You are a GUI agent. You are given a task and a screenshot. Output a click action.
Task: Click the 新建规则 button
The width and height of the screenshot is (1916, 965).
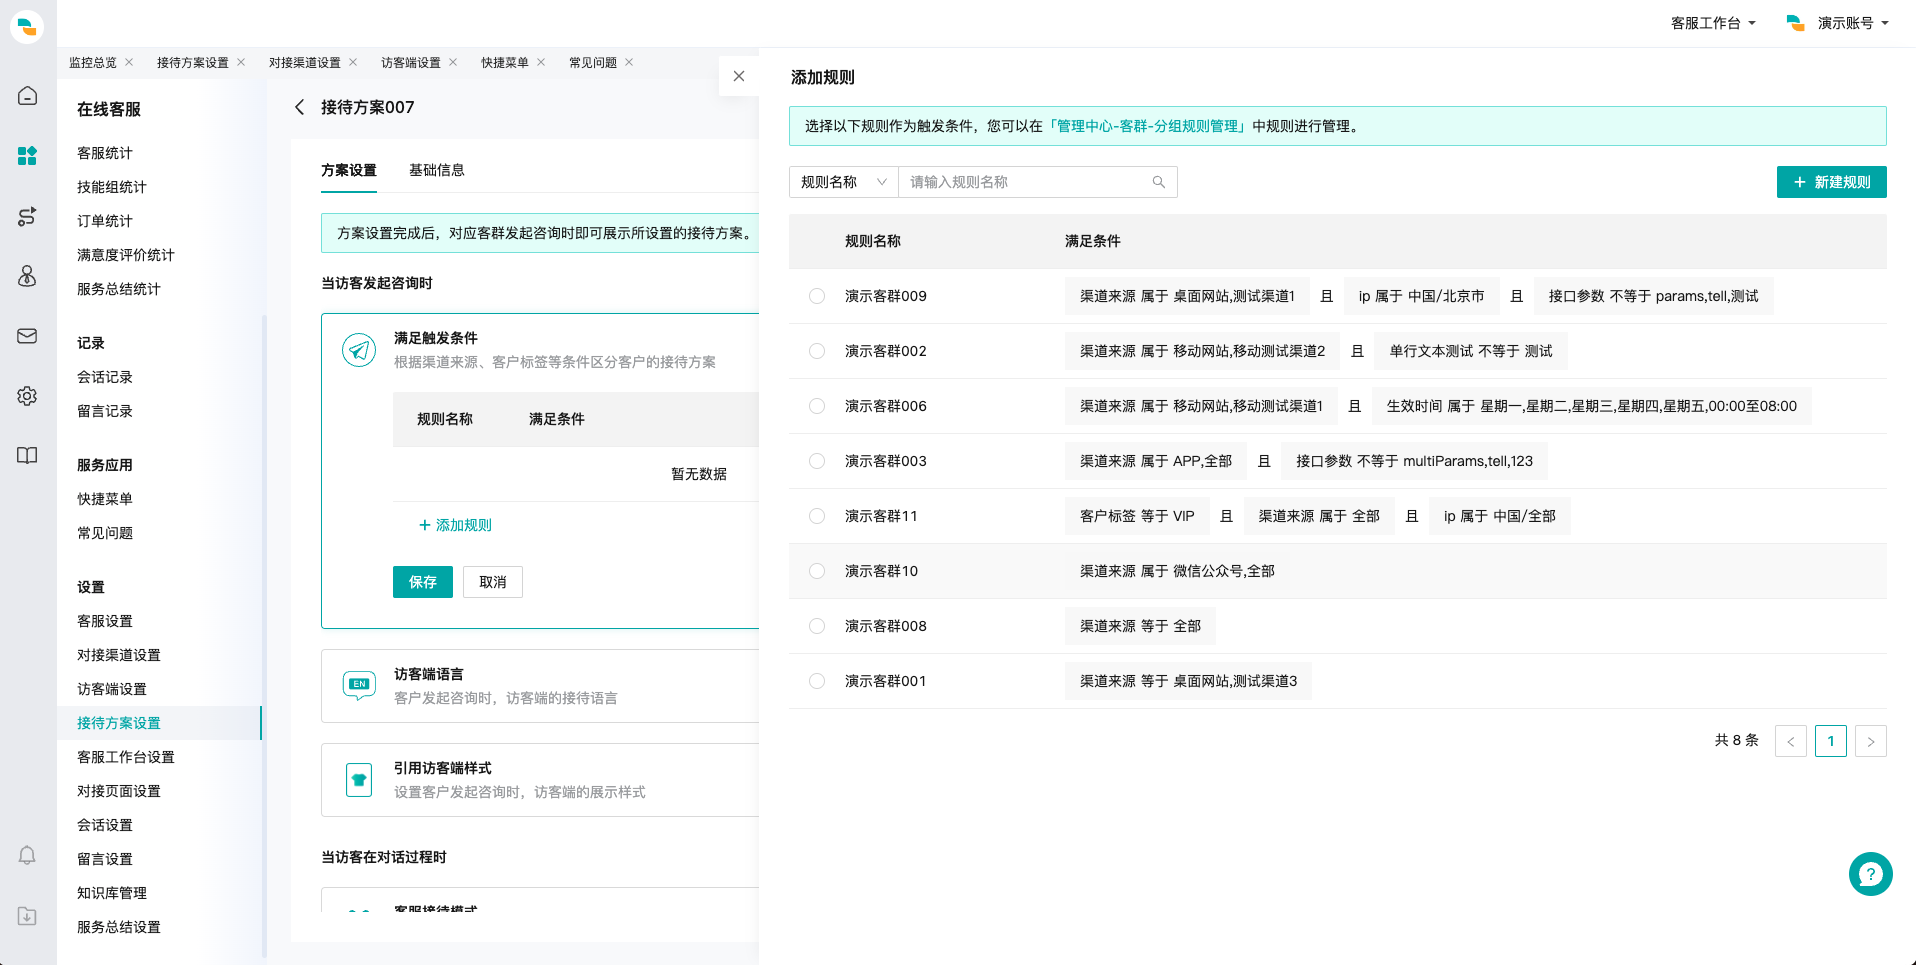1832,182
